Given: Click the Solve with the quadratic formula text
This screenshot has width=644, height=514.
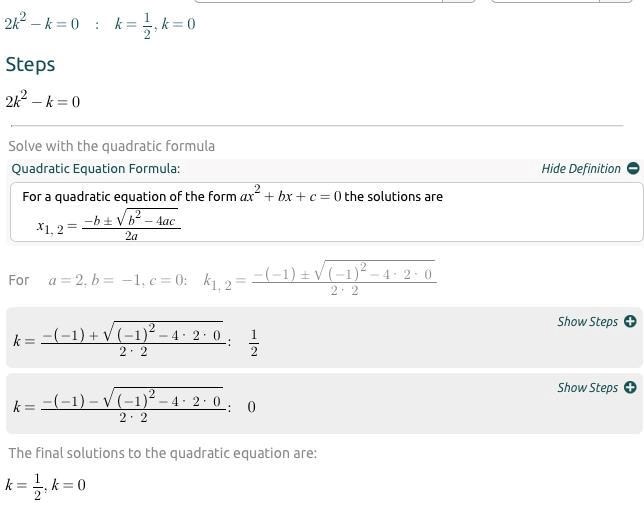Looking at the screenshot, I should coord(111,146).
